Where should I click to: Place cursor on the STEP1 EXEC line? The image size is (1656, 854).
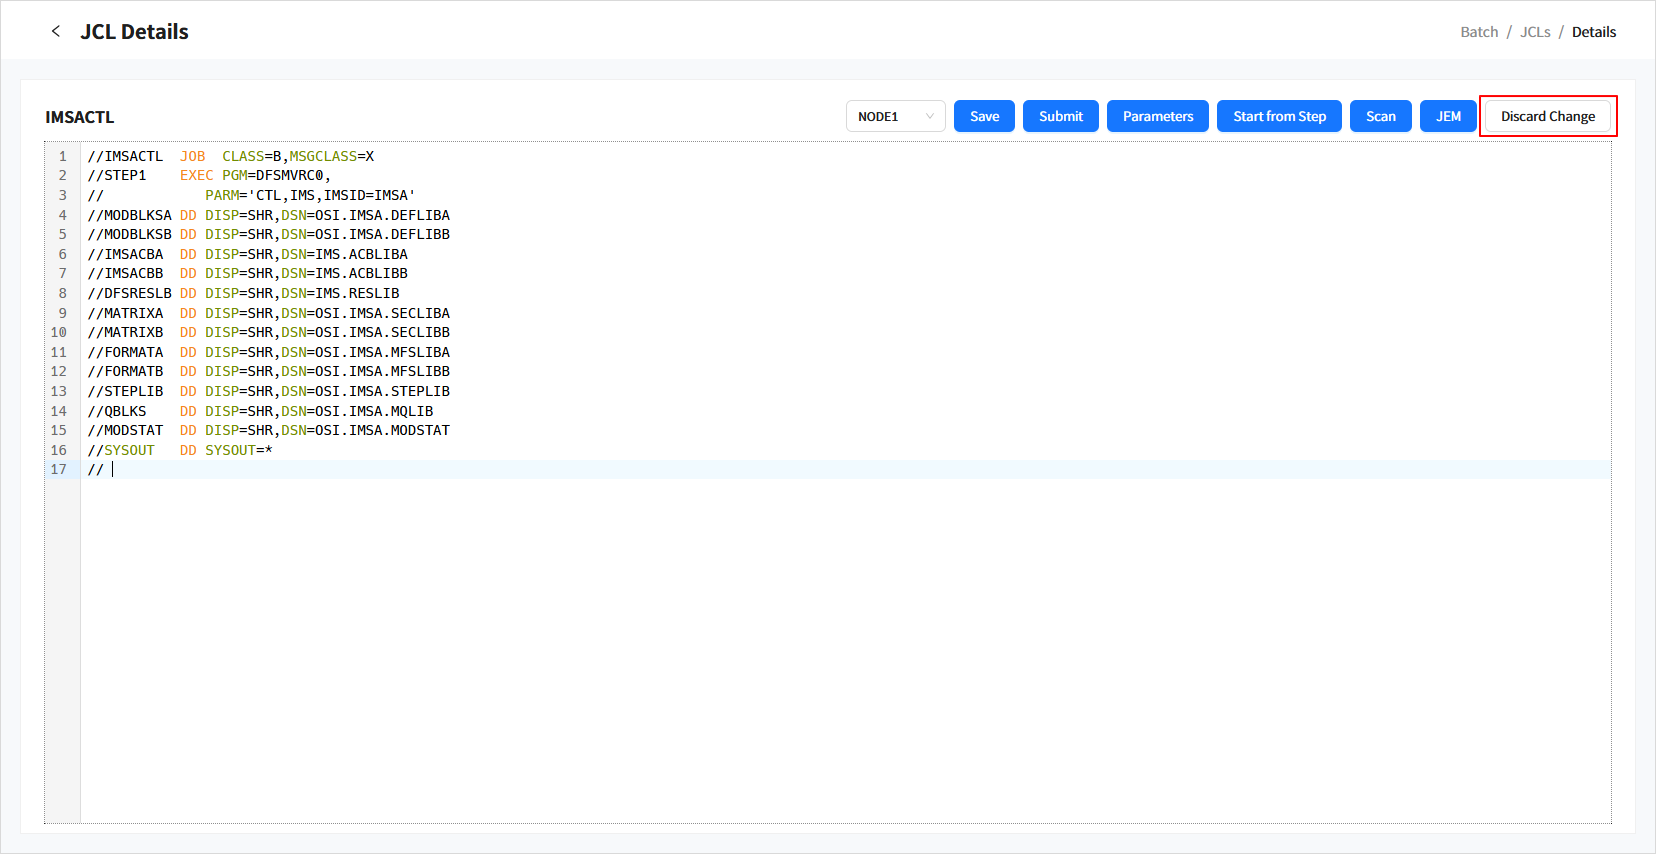pos(250,176)
